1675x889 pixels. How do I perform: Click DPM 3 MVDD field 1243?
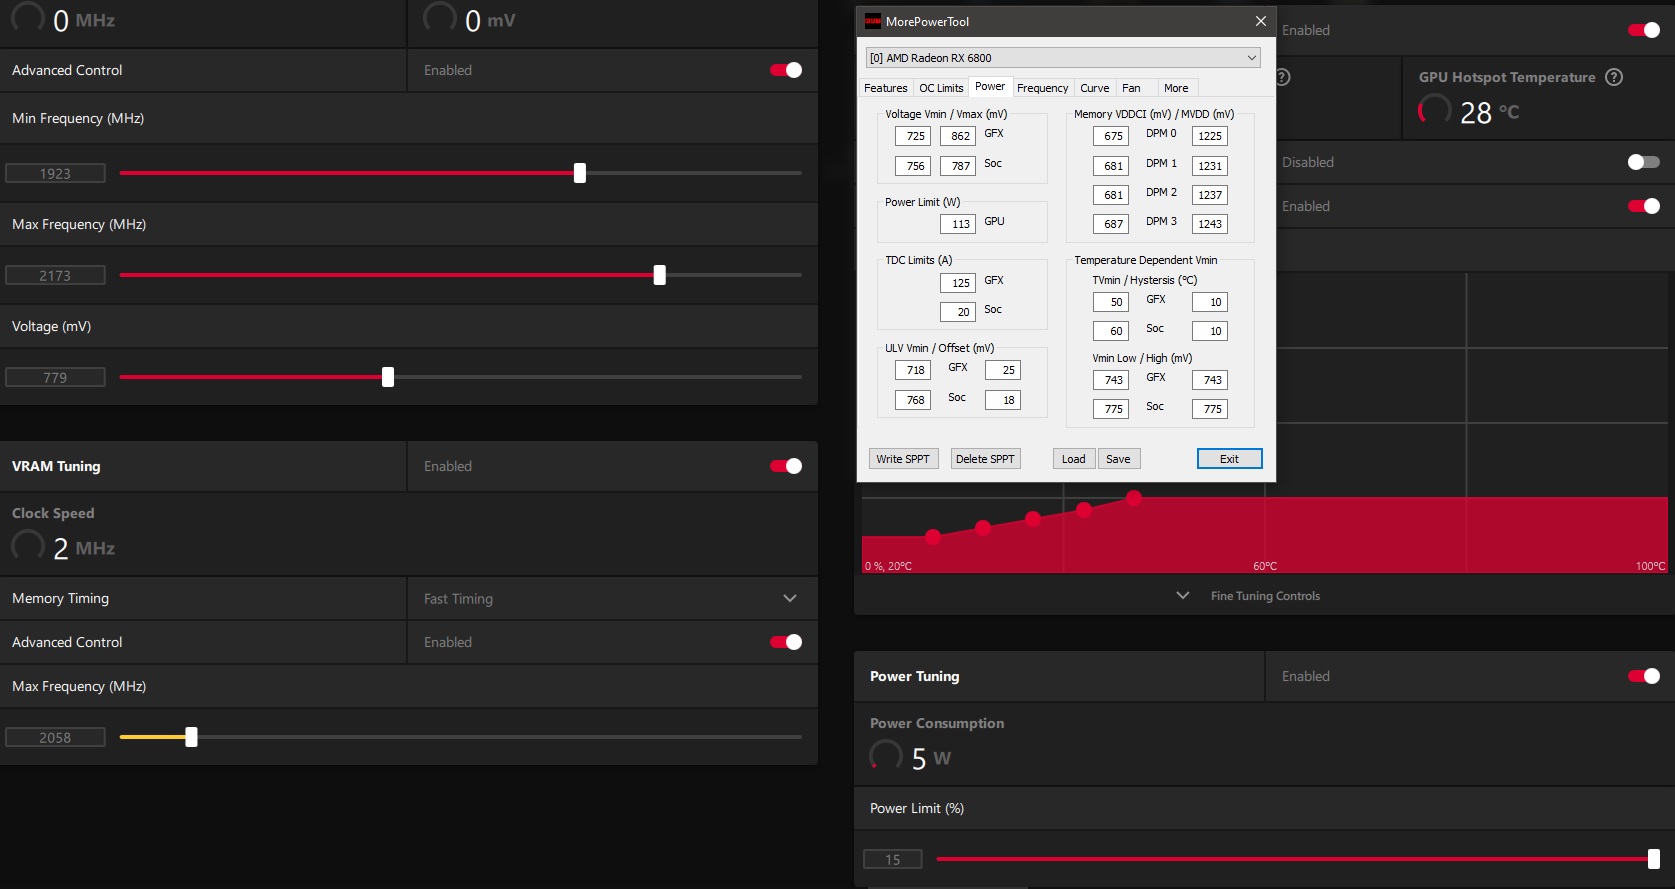coord(1210,224)
